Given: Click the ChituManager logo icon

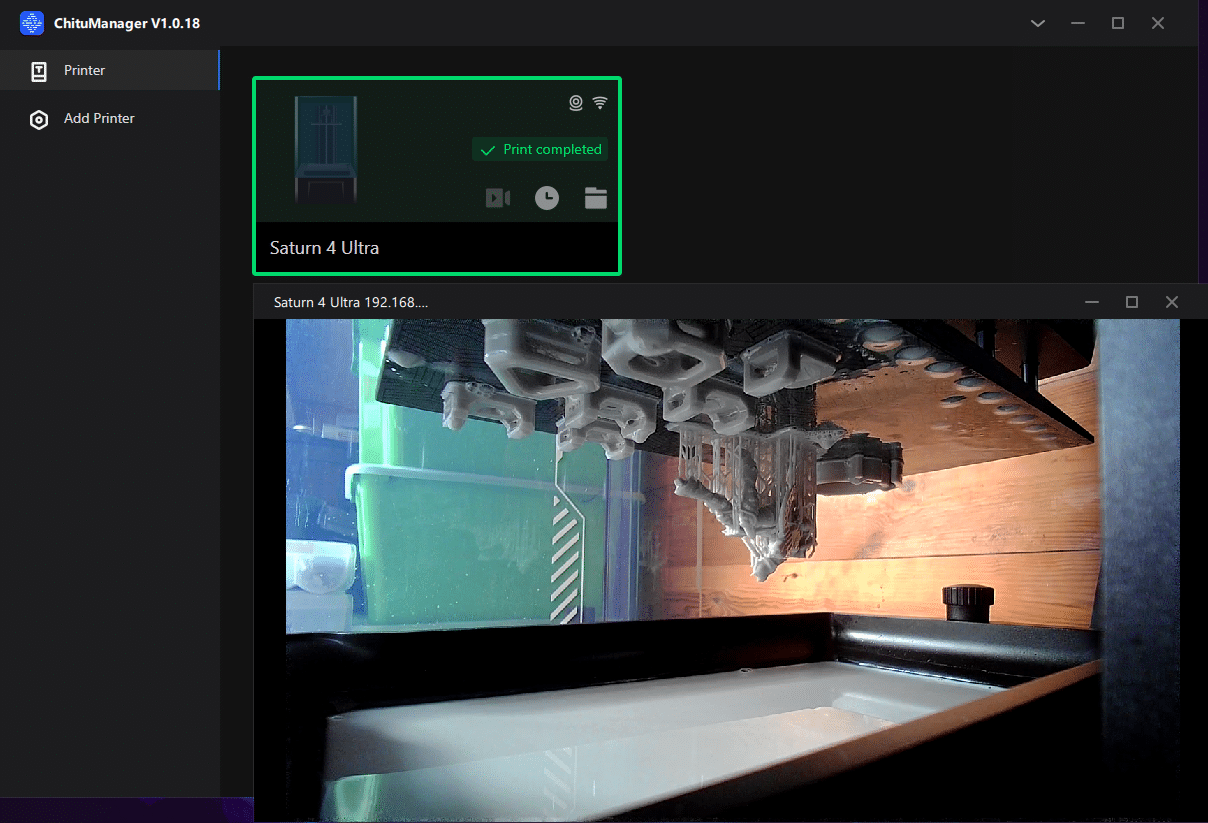Looking at the screenshot, I should tap(32, 23).
